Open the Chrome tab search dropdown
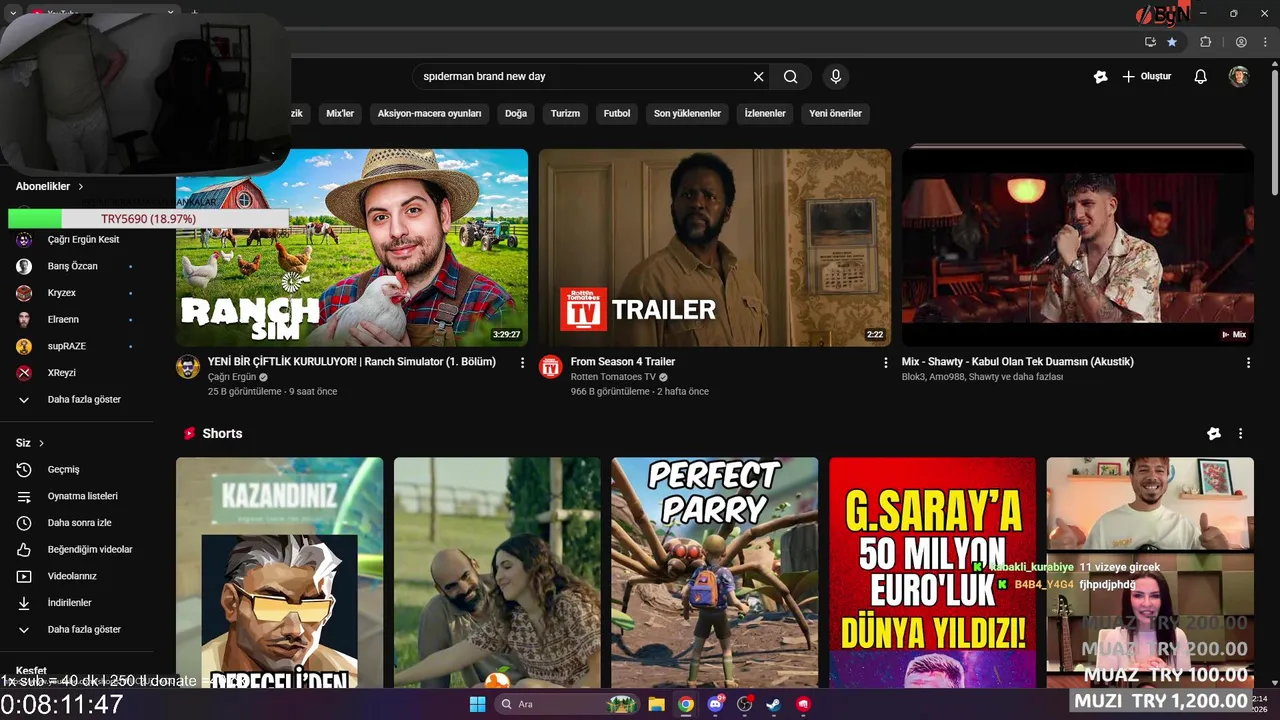 (x=13, y=13)
